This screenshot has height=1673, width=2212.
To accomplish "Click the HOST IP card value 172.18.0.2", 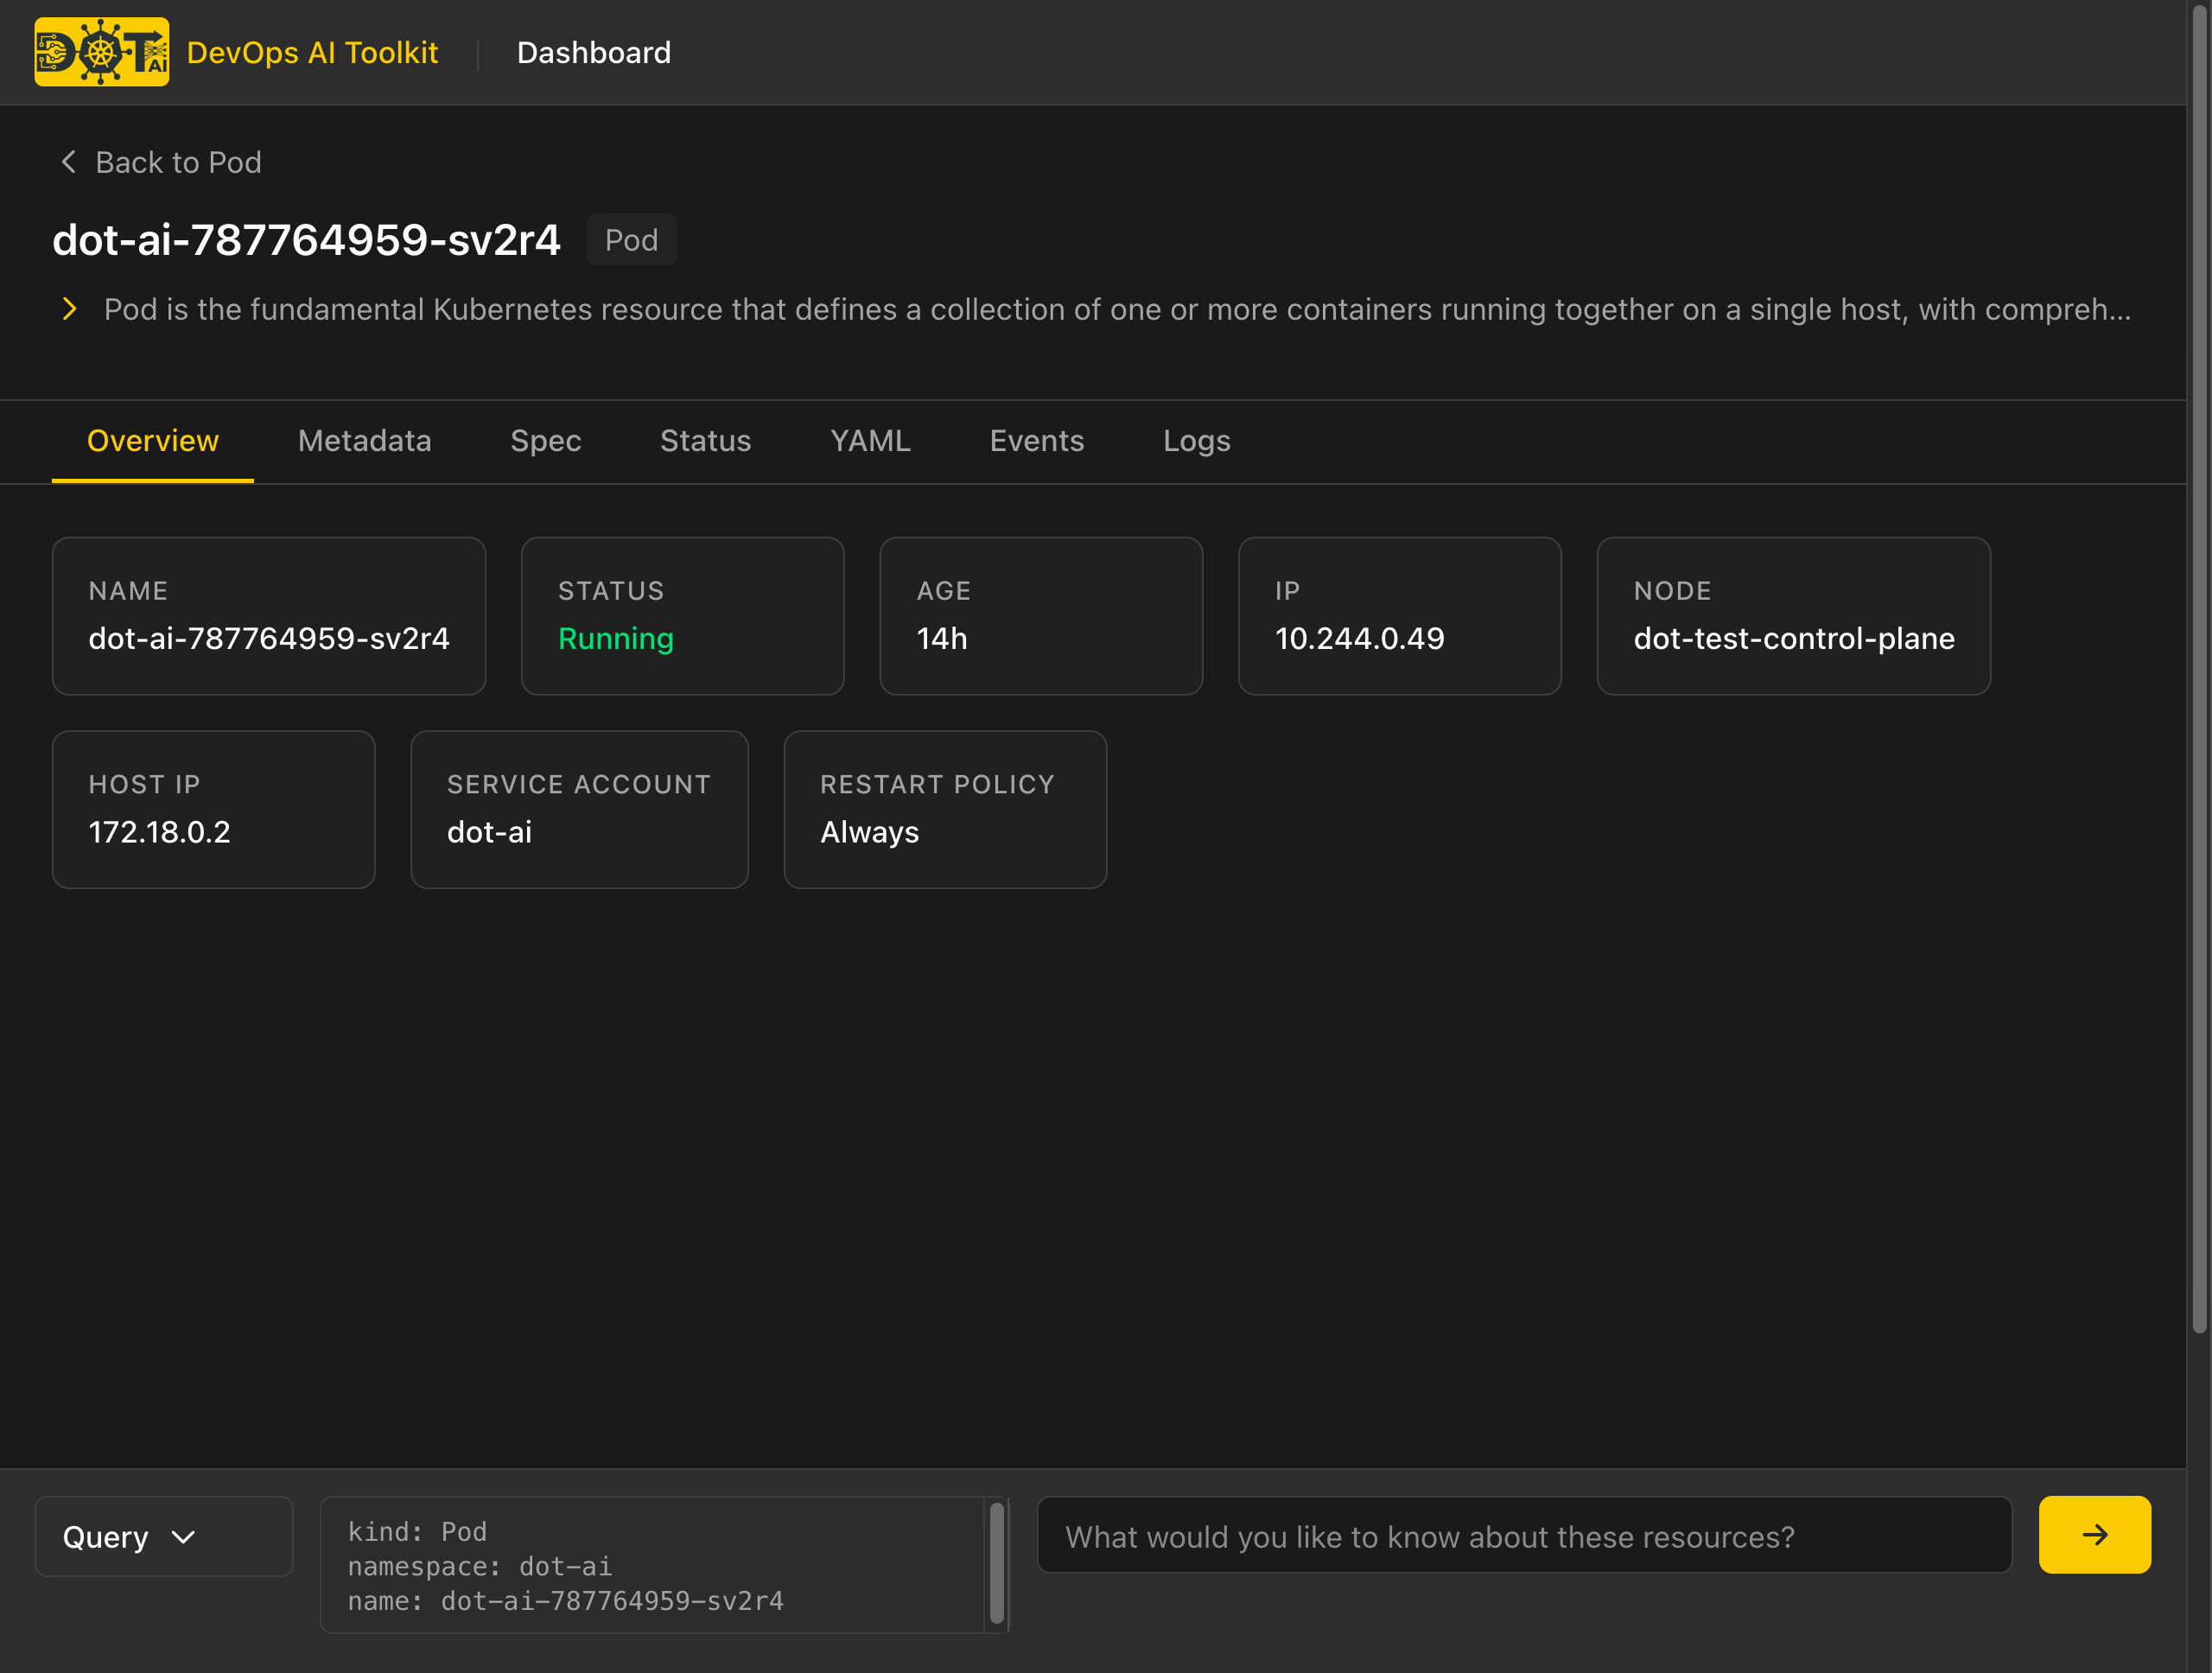I will 159,831.
